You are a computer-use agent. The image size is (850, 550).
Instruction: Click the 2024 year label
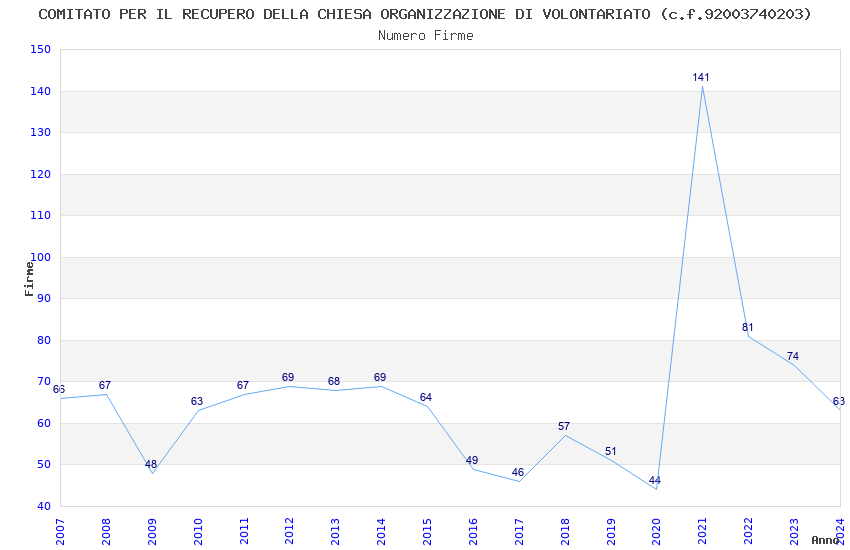click(x=840, y=532)
